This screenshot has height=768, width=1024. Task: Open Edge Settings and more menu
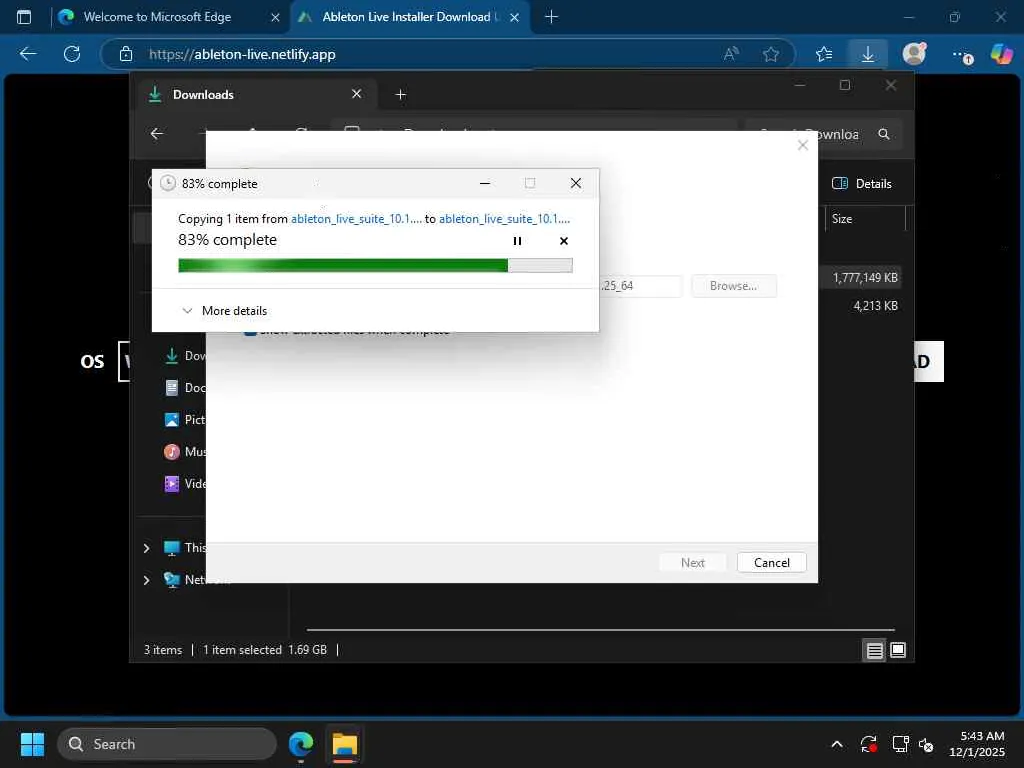pos(961,55)
